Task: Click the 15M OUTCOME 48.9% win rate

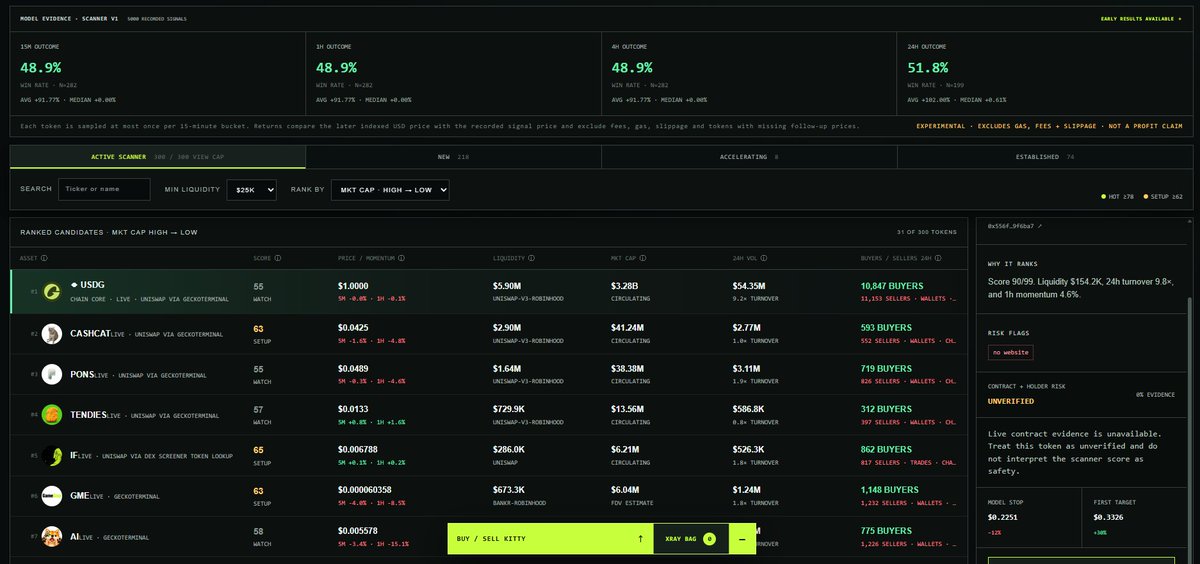Action: coord(41,67)
